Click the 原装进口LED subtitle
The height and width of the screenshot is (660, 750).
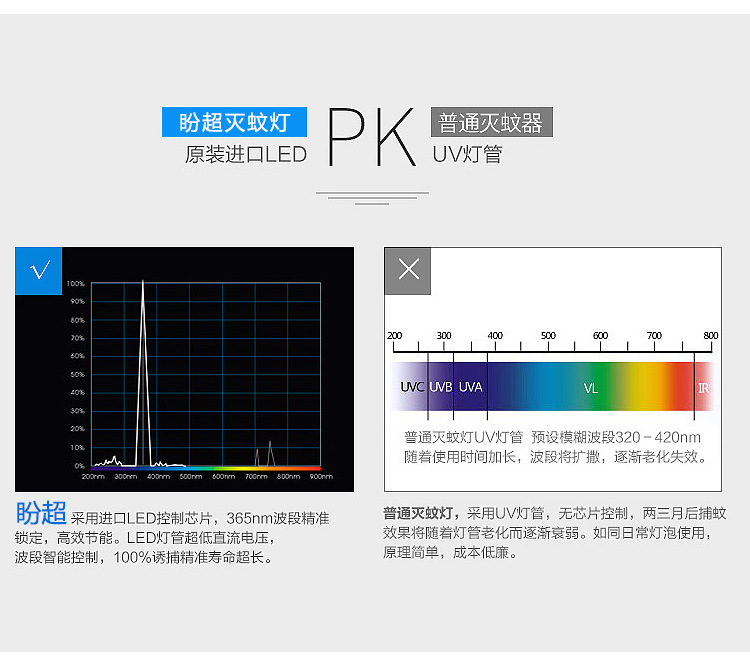[246, 154]
